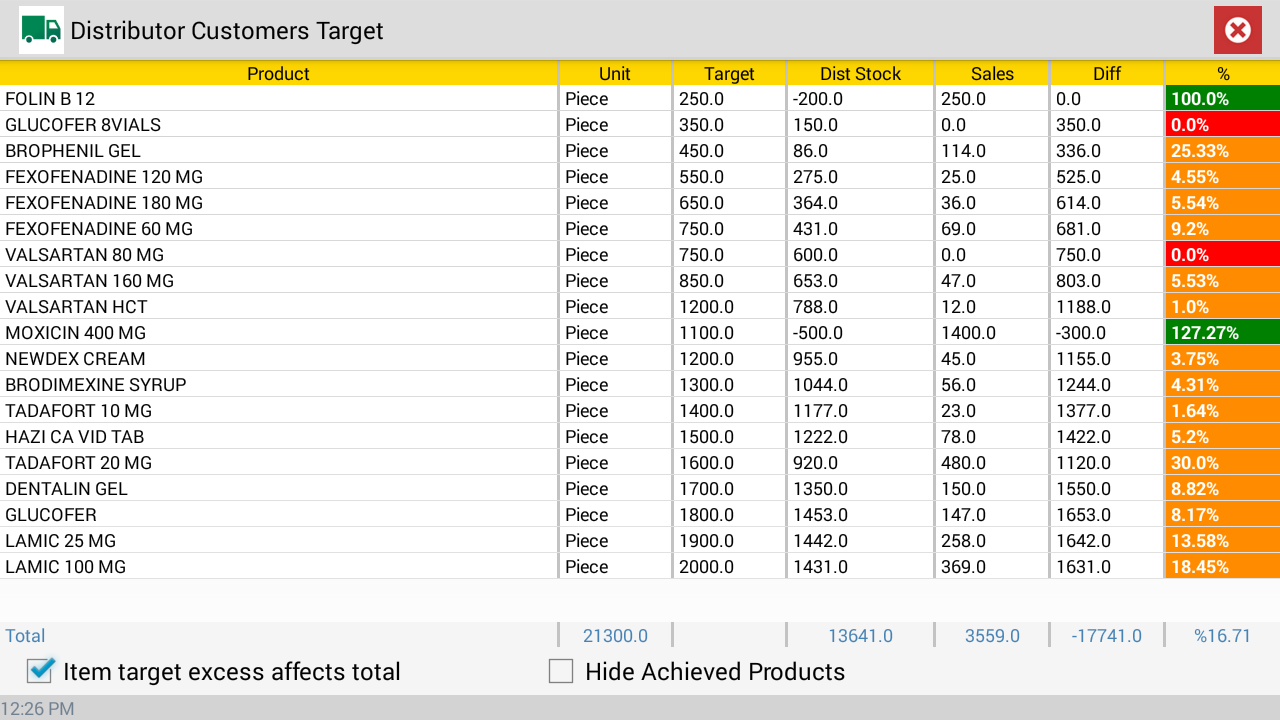This screenshot has height=720, width=1280.
Task: Select LAMIC 25 MG product name
Action: click(x=60, y=540)
